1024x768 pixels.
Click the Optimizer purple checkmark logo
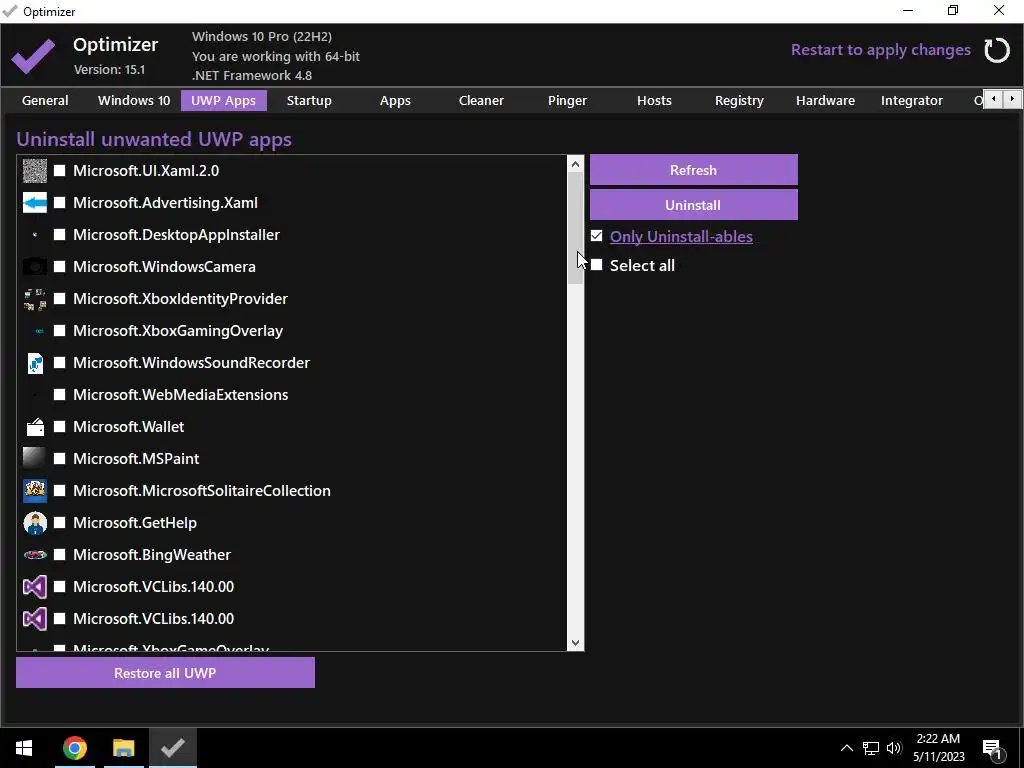[x=33, y=56]
